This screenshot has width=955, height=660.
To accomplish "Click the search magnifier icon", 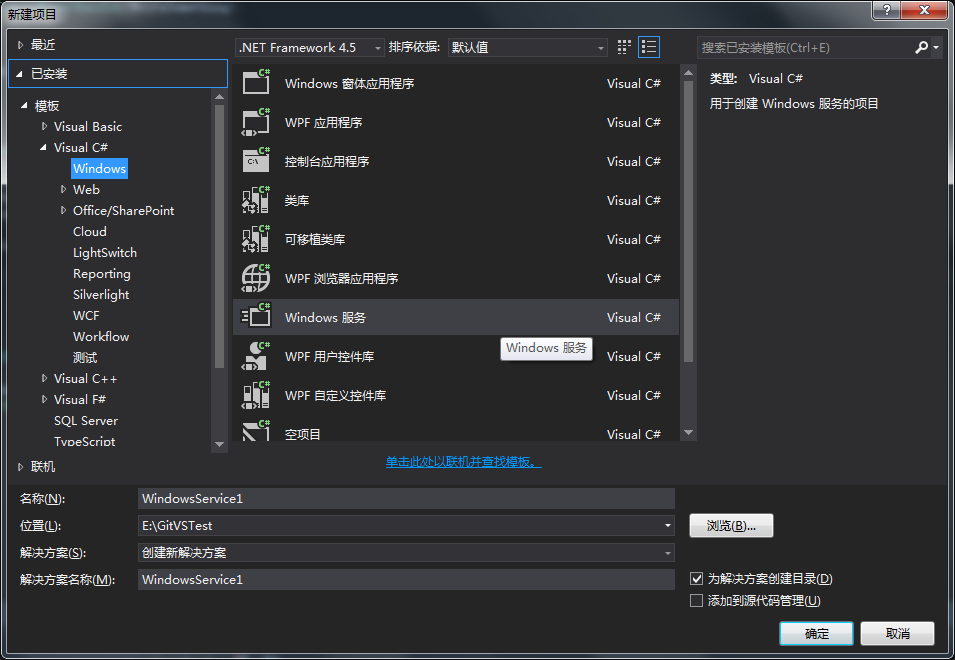I will click(922, 47).
